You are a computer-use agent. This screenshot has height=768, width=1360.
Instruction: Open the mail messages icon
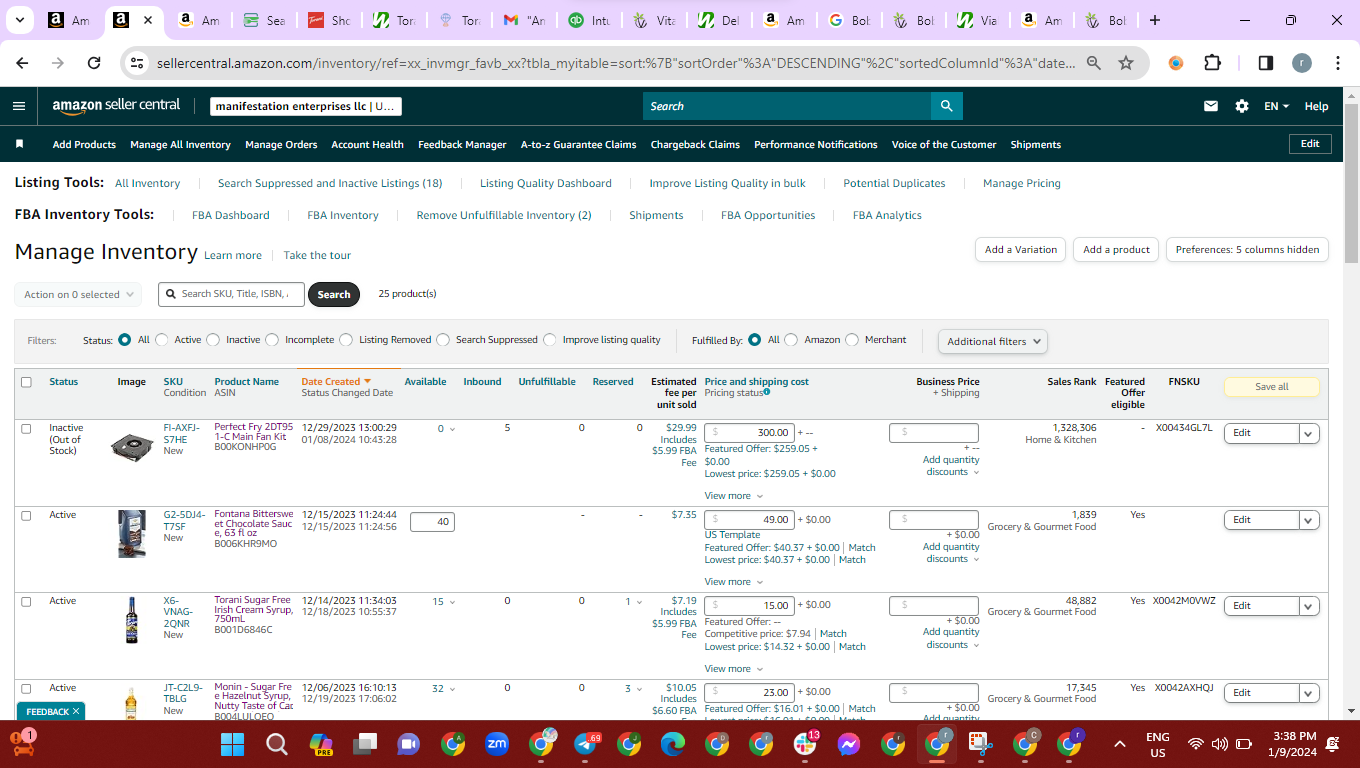(1211, 106)
